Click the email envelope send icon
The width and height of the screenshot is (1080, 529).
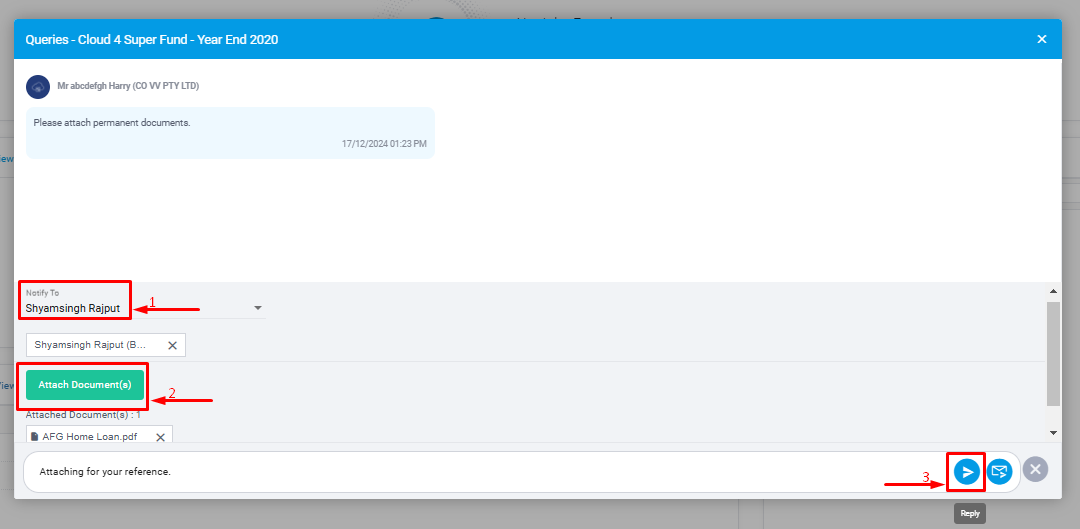coord(999,471)
